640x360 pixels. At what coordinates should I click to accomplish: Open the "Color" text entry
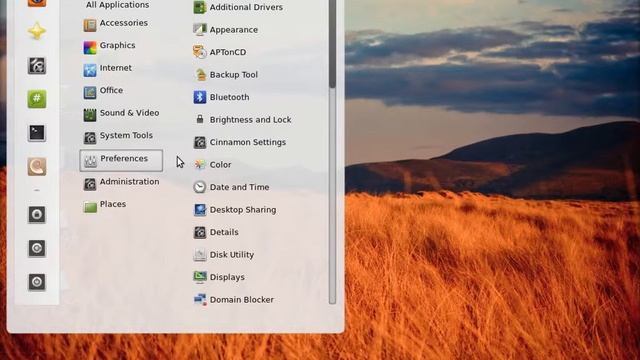[220, 164]
